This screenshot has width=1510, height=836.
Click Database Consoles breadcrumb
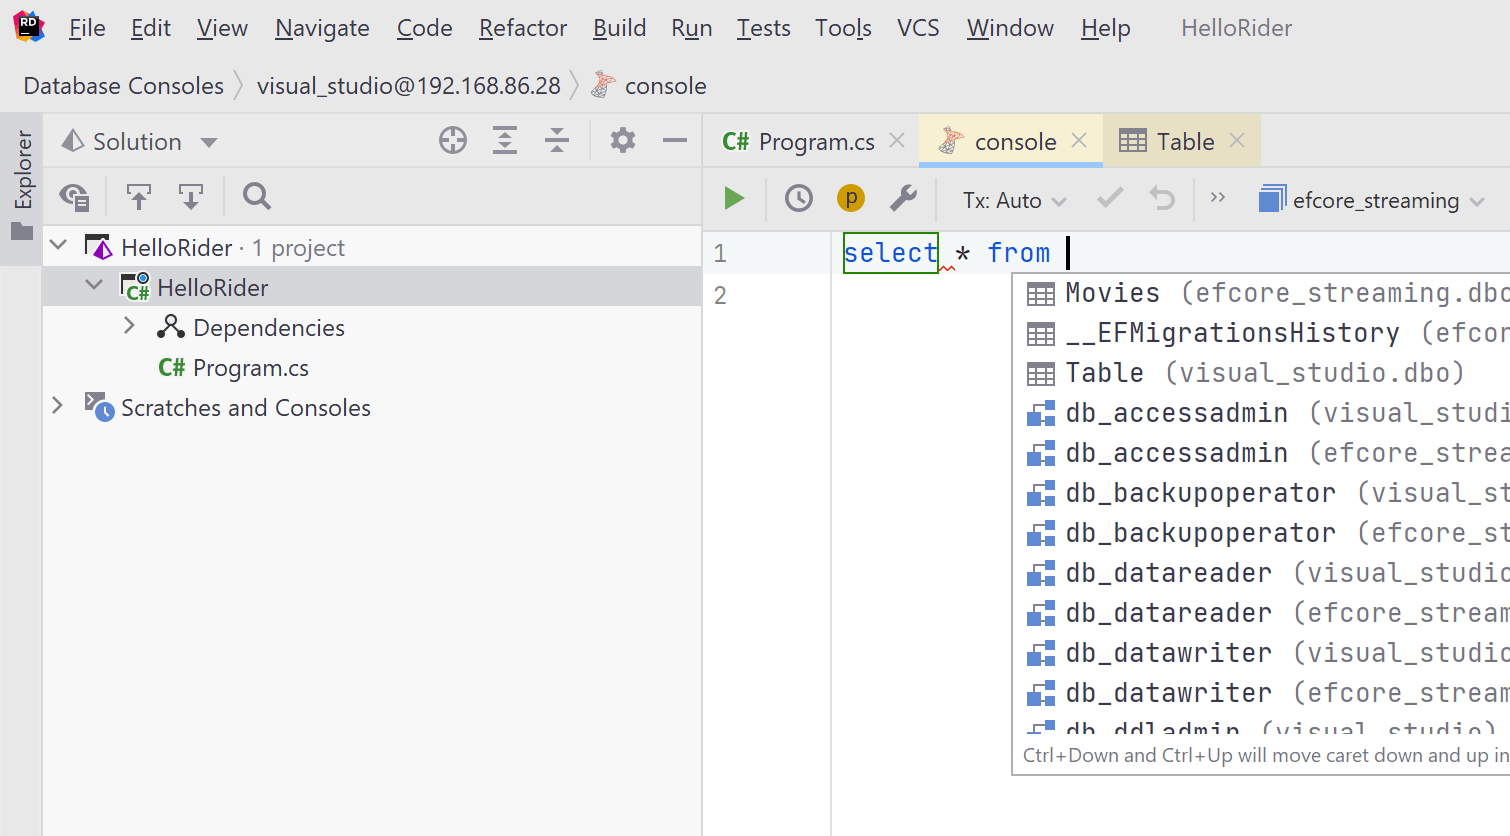123,86
